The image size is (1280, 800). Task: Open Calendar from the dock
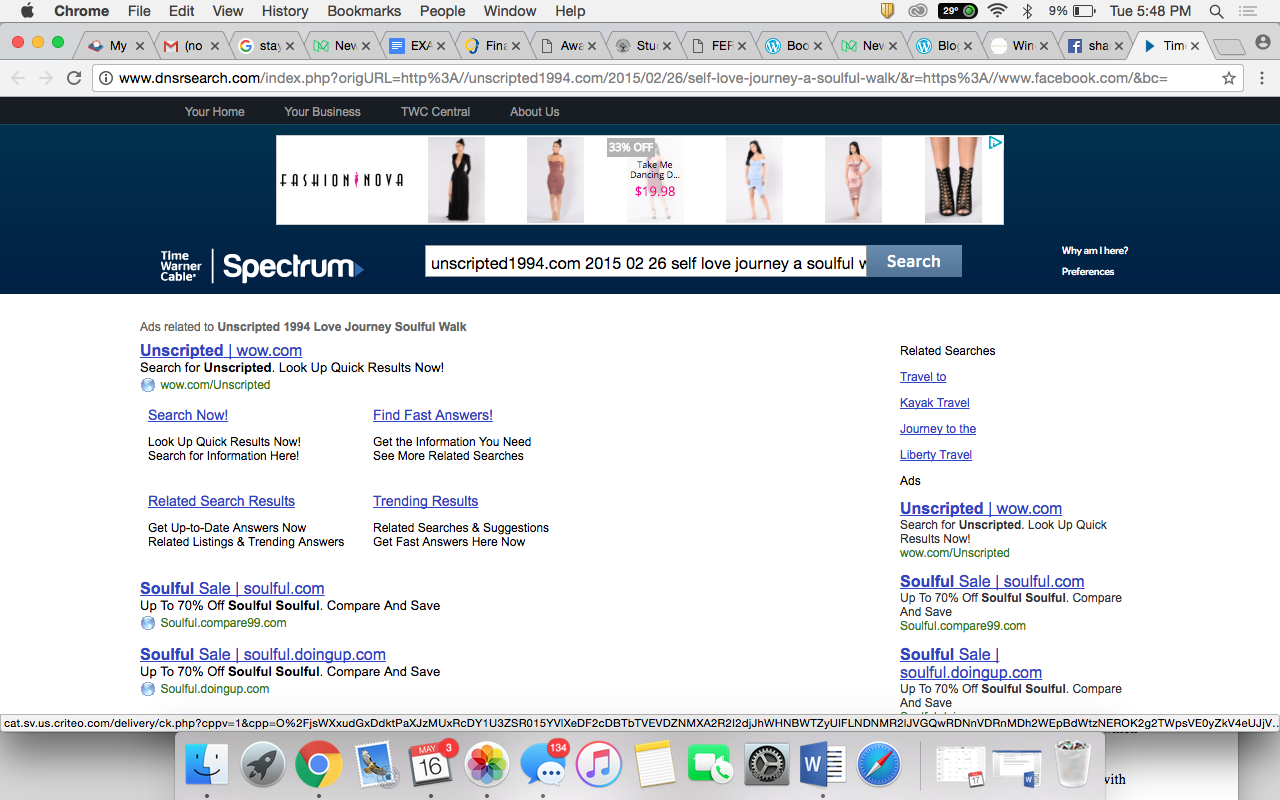coord(432,766)
